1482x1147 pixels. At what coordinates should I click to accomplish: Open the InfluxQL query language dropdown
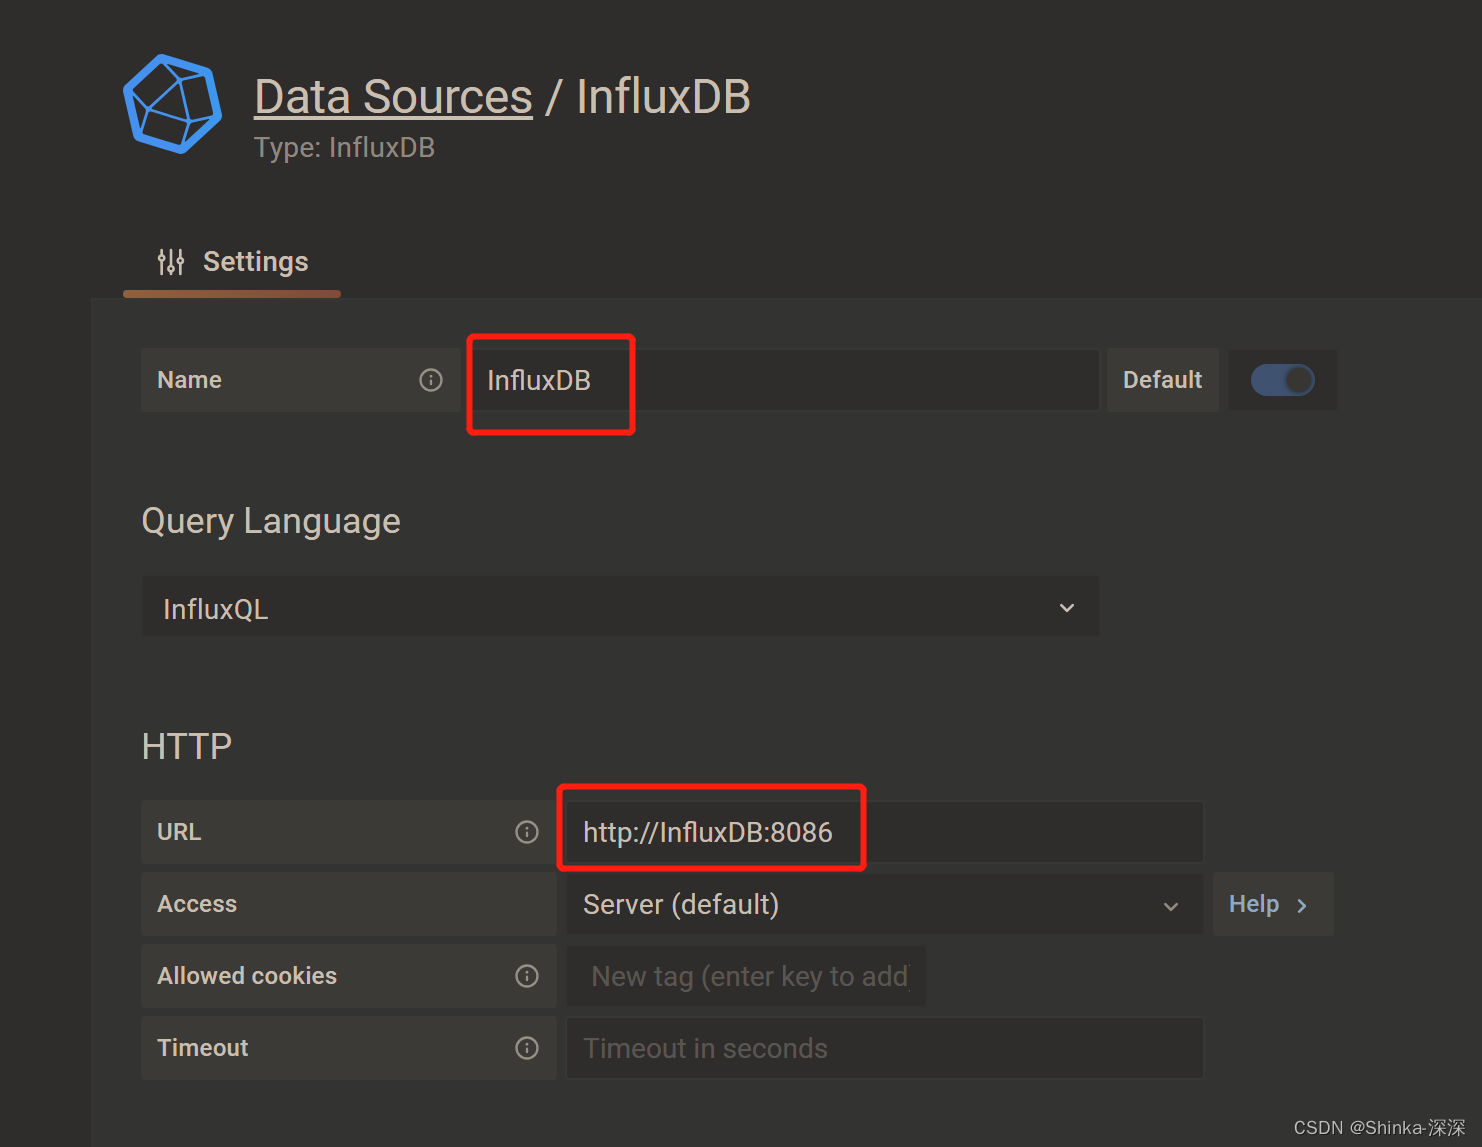pyautogui.click(x=620, y=608)
